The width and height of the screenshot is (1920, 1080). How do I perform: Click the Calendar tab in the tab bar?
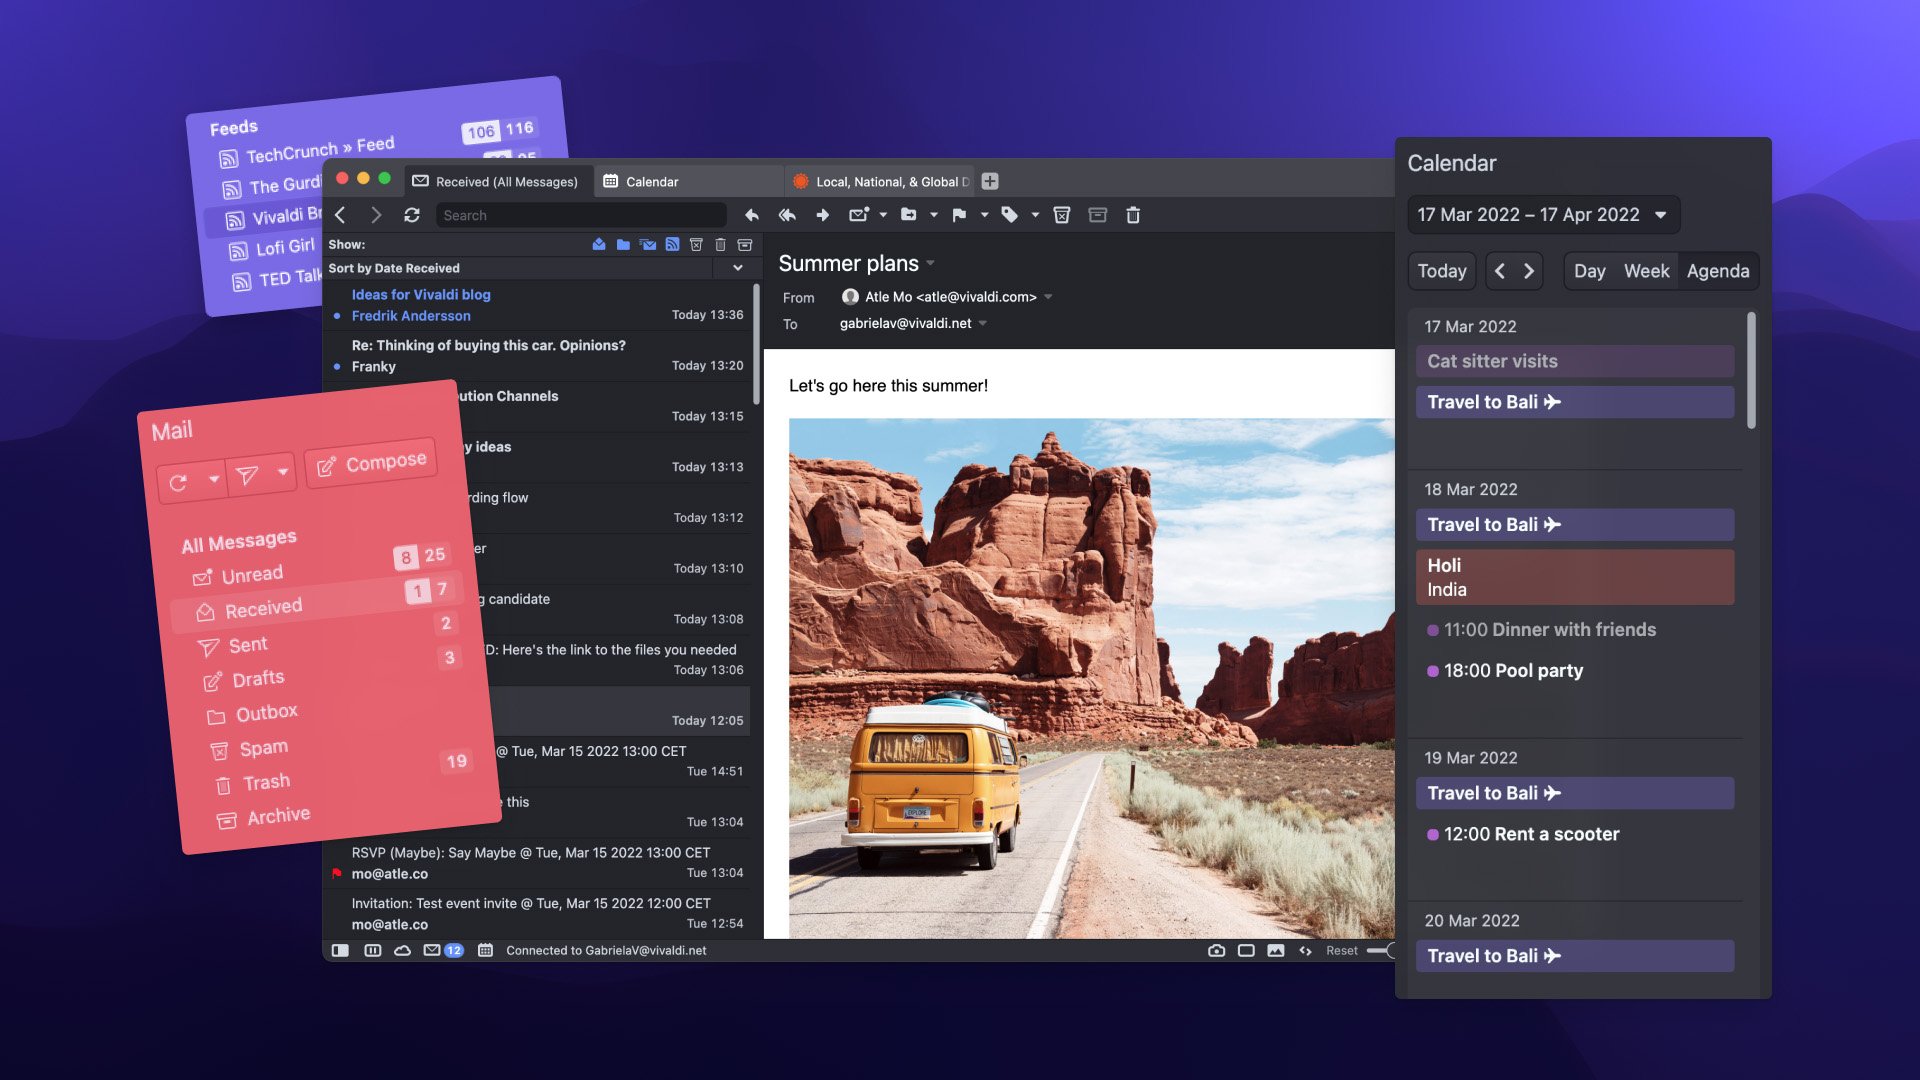651,181
